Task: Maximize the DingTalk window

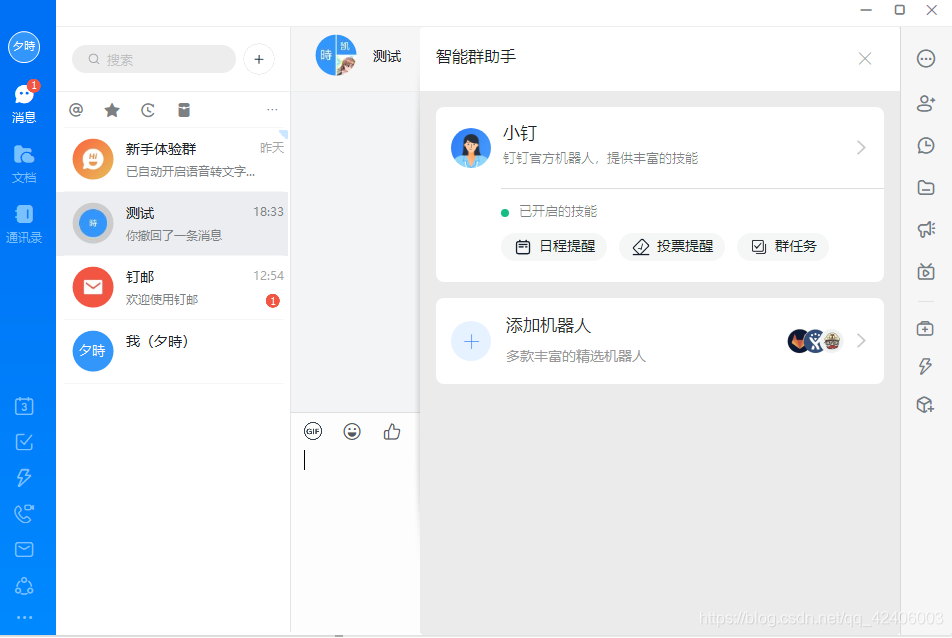Action: point(900,10)
